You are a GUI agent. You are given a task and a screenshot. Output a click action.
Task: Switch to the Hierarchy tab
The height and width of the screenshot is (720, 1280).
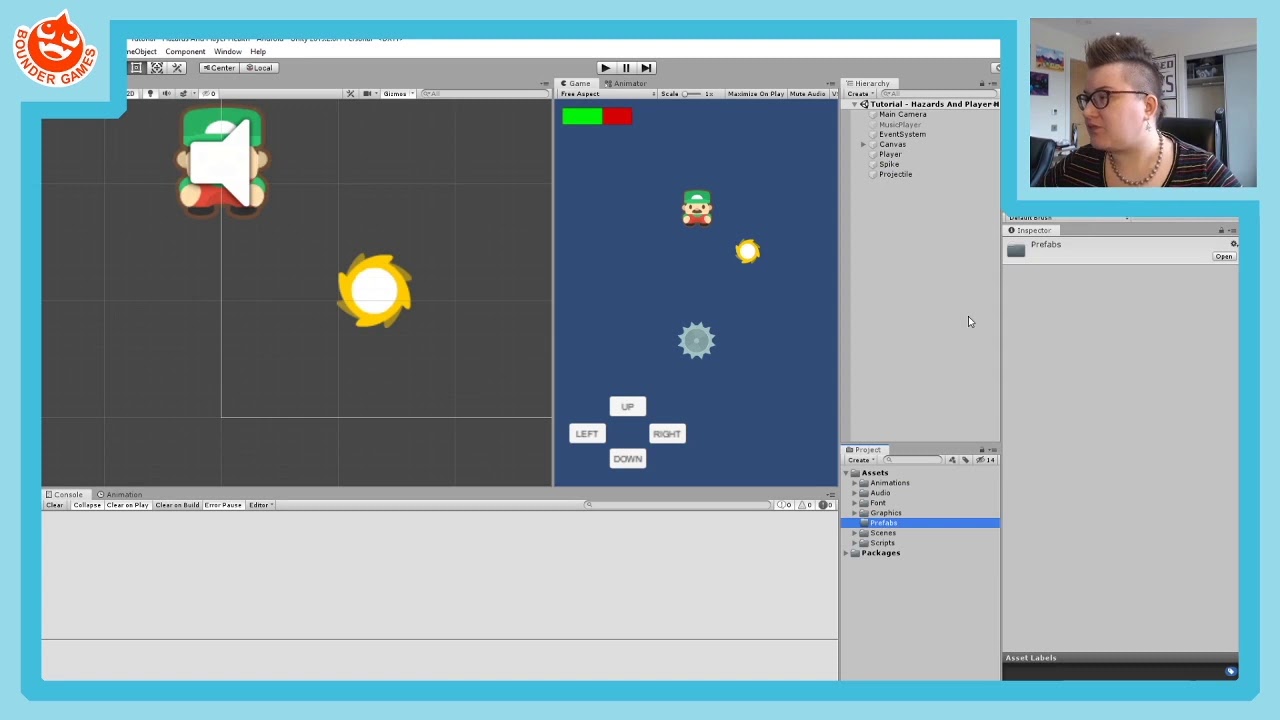coord(868,84)
